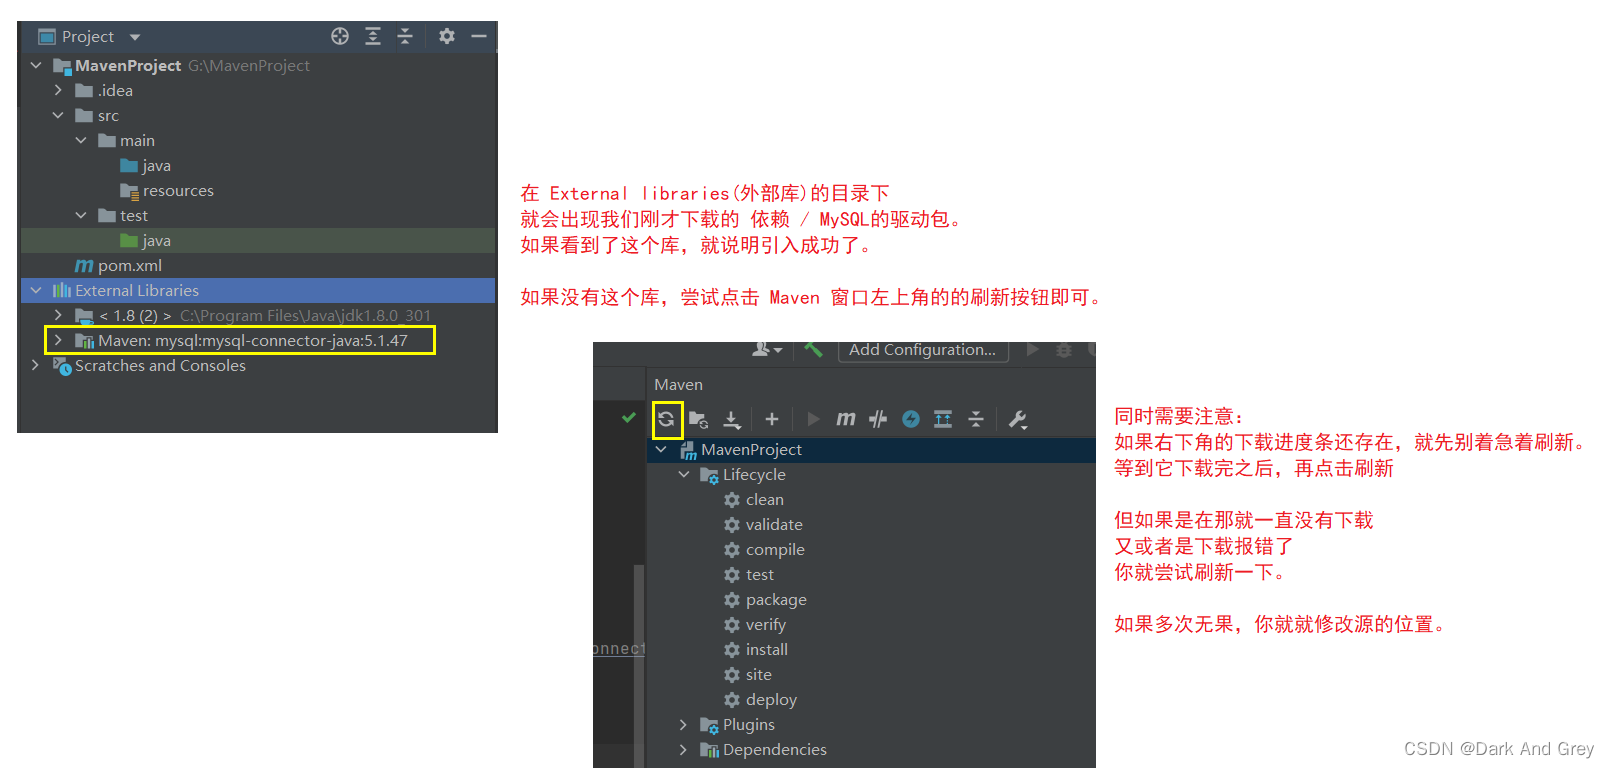Click the Run Maven Build play icon
Image resolution: width=1610 pixels, height=768 pixels.
point(813,419)
